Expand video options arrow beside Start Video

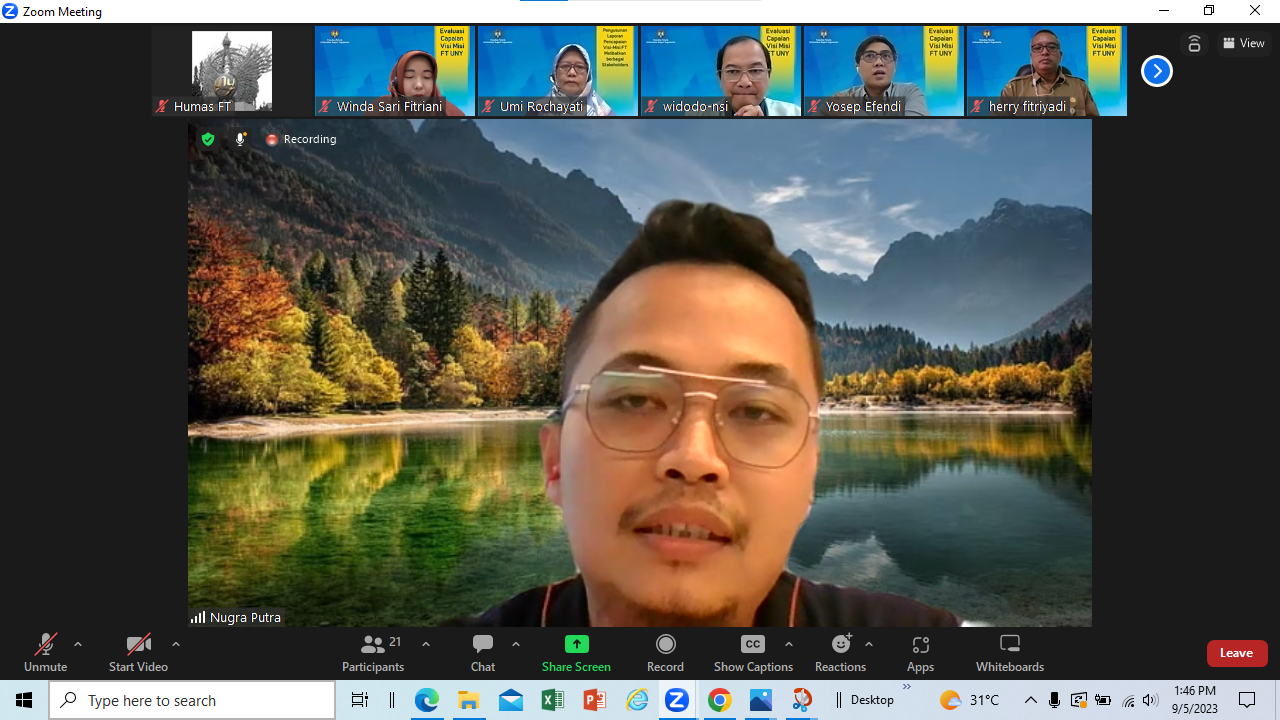coord(176,644)
